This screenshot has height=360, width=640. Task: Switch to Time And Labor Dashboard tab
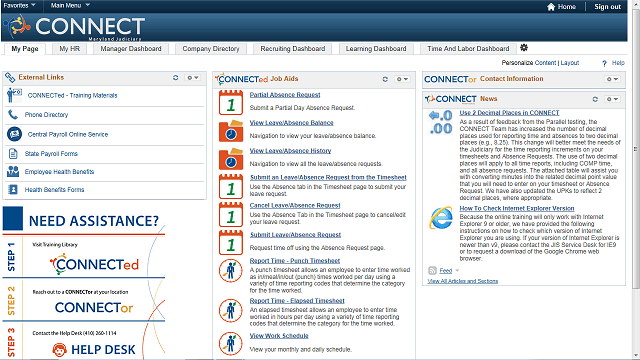[x=468, y=49]
